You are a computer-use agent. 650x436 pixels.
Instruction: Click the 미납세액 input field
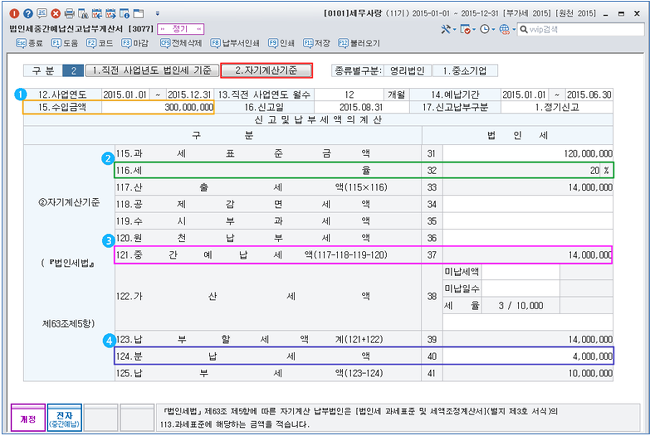520,272
